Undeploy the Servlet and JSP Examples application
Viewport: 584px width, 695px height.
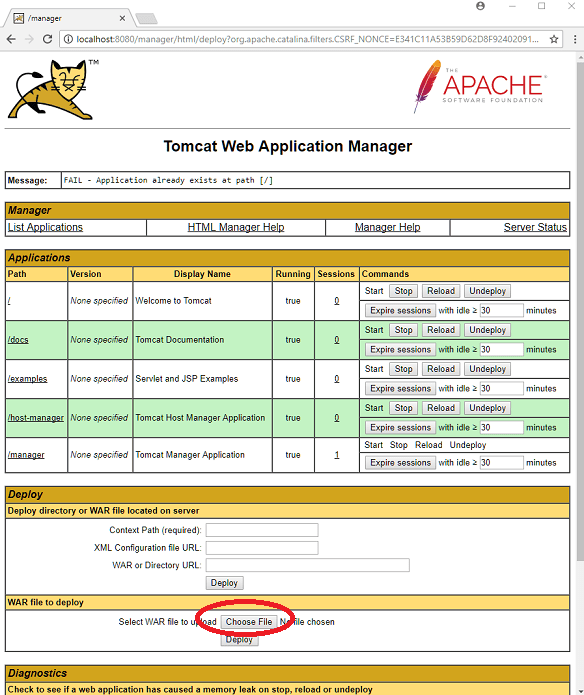(487, 369)
